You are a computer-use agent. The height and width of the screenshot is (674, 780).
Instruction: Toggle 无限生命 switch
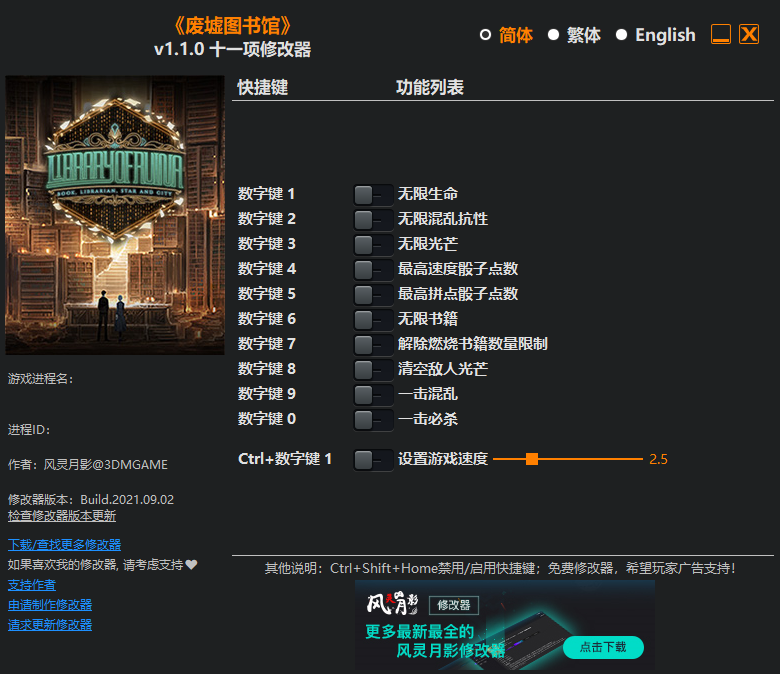click(x=373, y=194)
